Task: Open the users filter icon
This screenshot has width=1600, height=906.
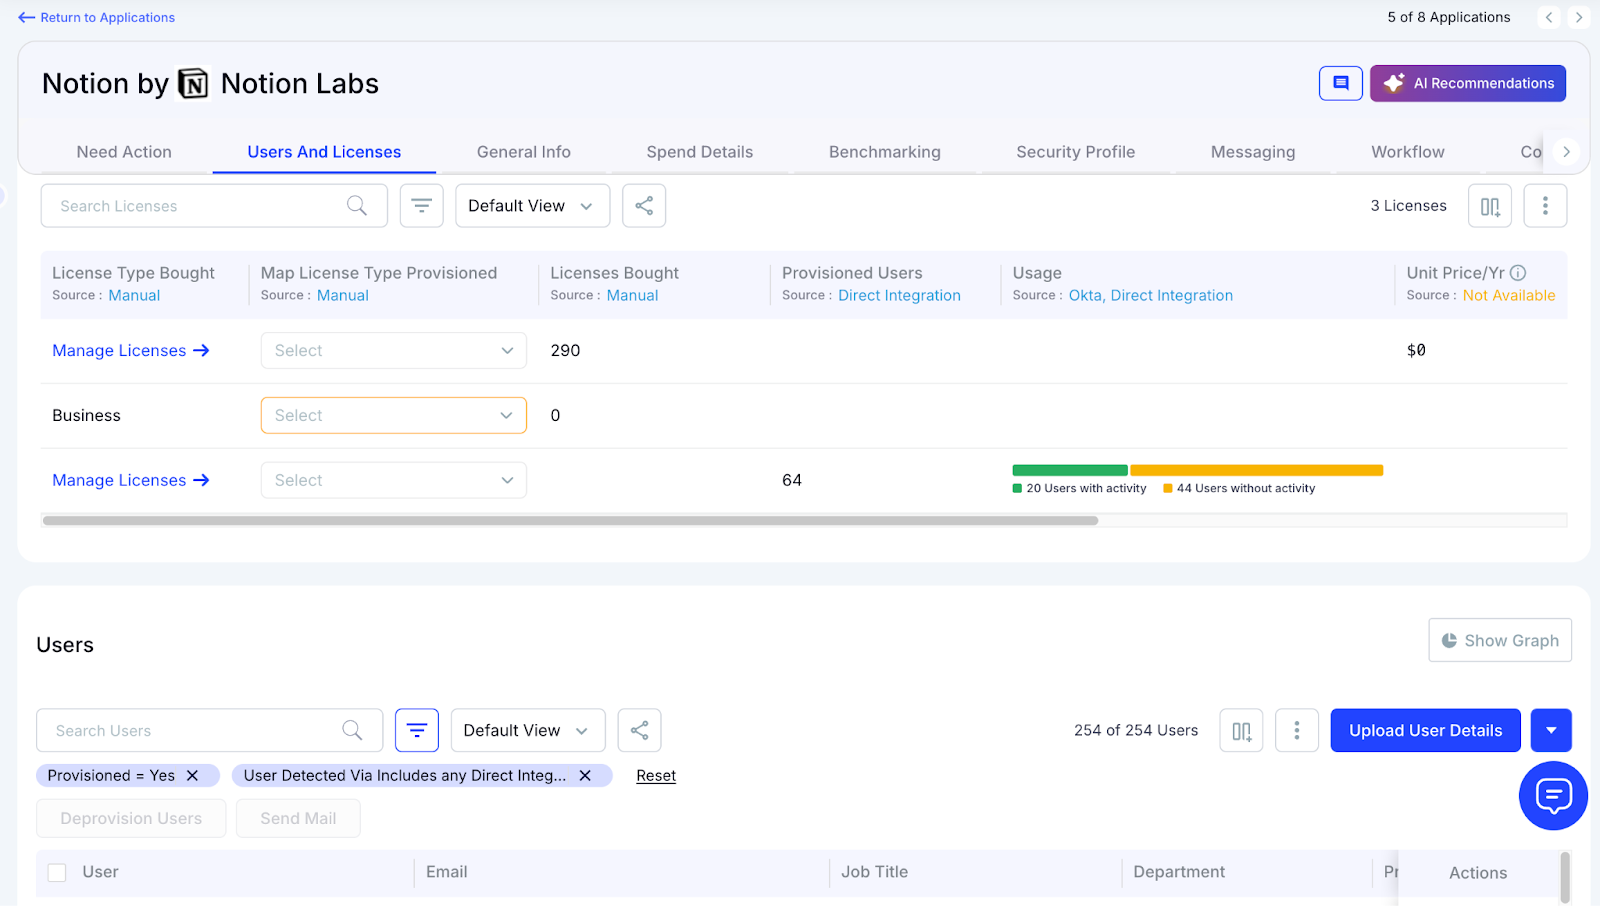Action: tap(417, 731)
